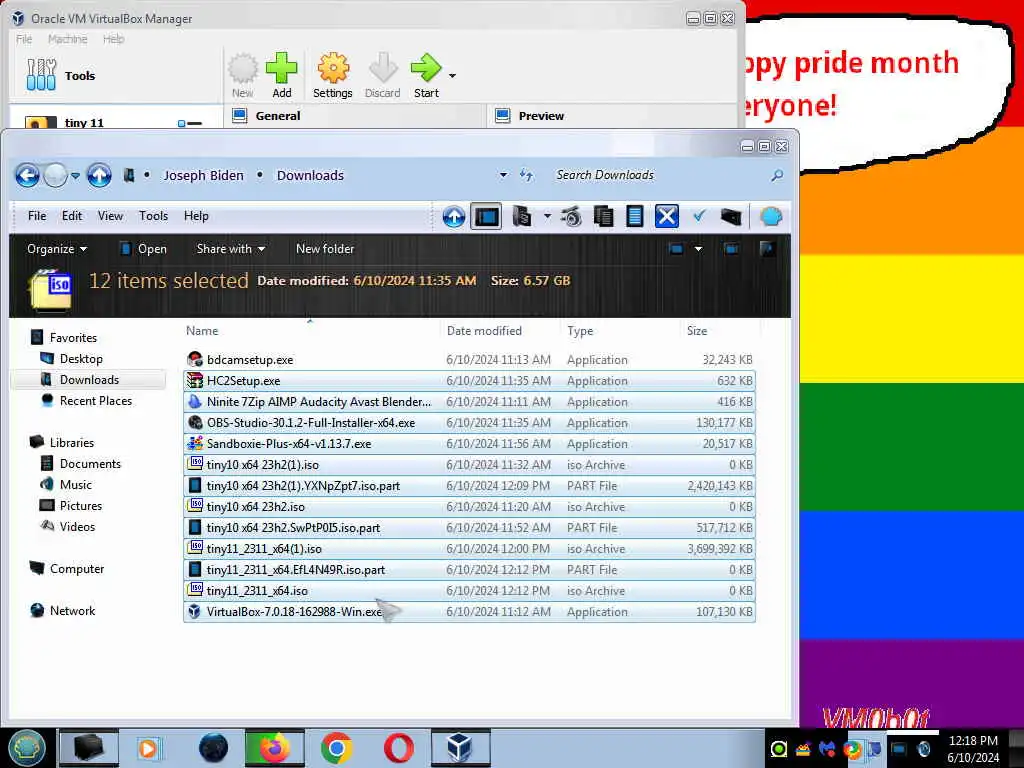Screen dimensions: 1024x768
Task: Click Downloads in the address breadcrumb
Action: point(310,175)
